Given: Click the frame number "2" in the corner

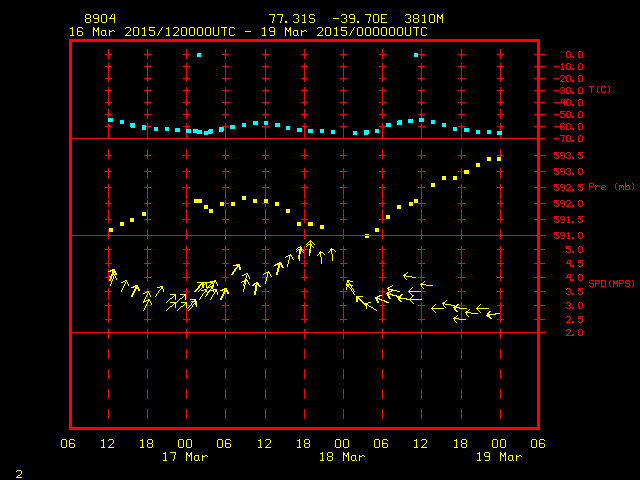Looking at the screenshot, I should 19,474.
